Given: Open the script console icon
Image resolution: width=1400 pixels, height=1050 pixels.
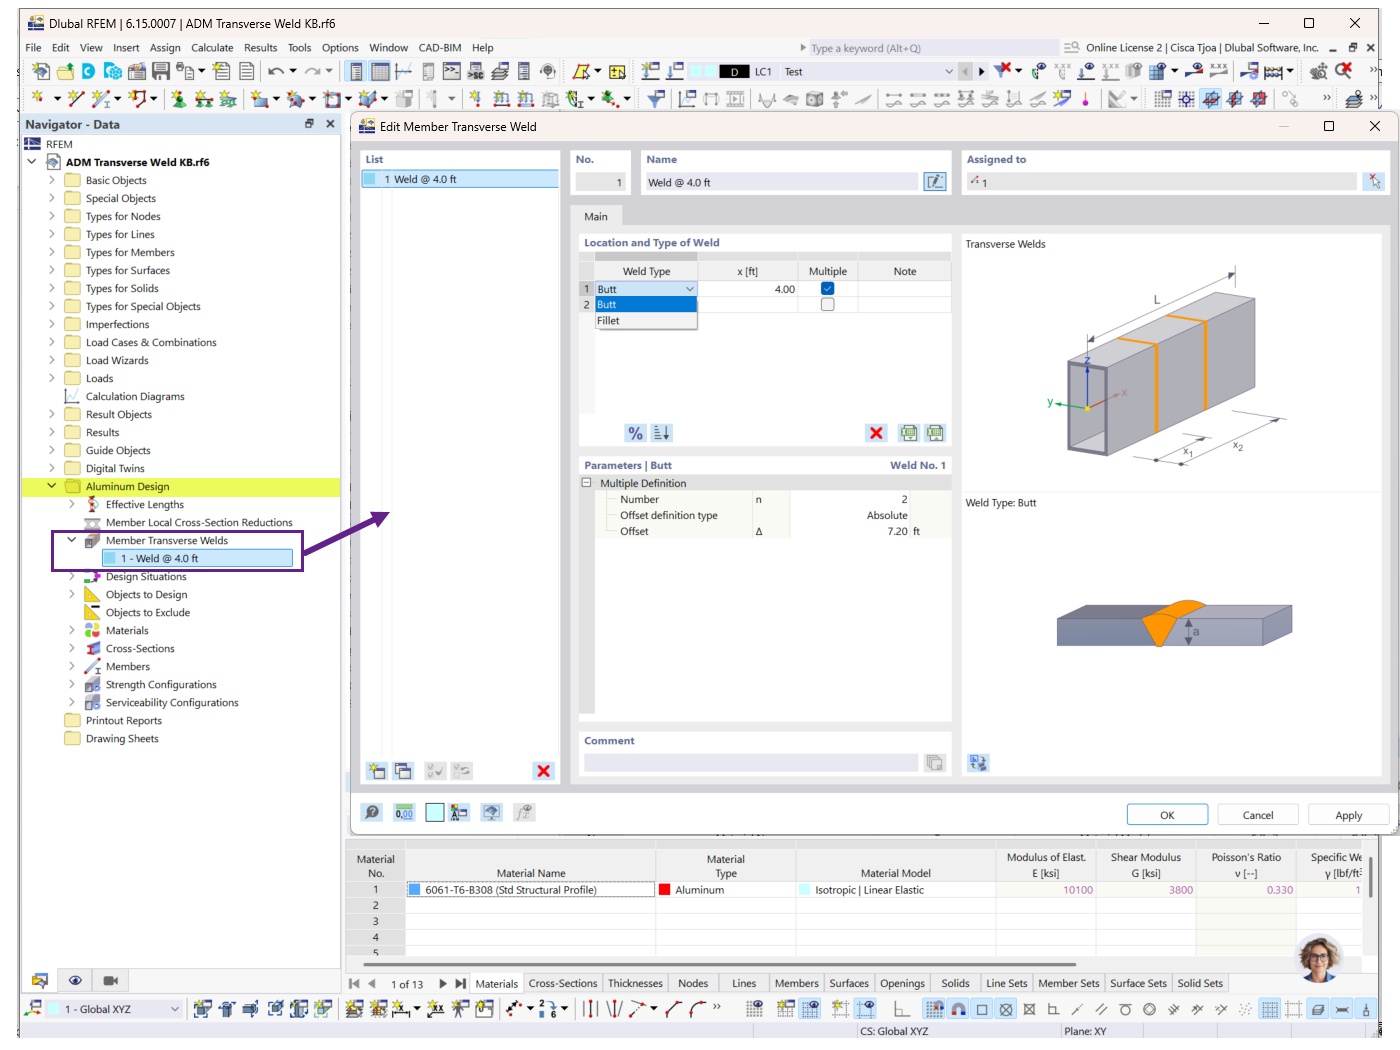Looking at the screenshot, I should point(452,72).
